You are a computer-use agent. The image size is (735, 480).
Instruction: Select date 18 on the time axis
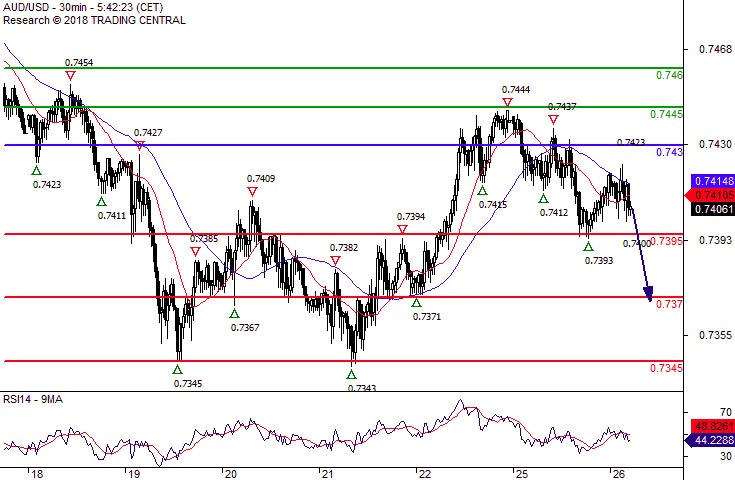coord(37,474)
